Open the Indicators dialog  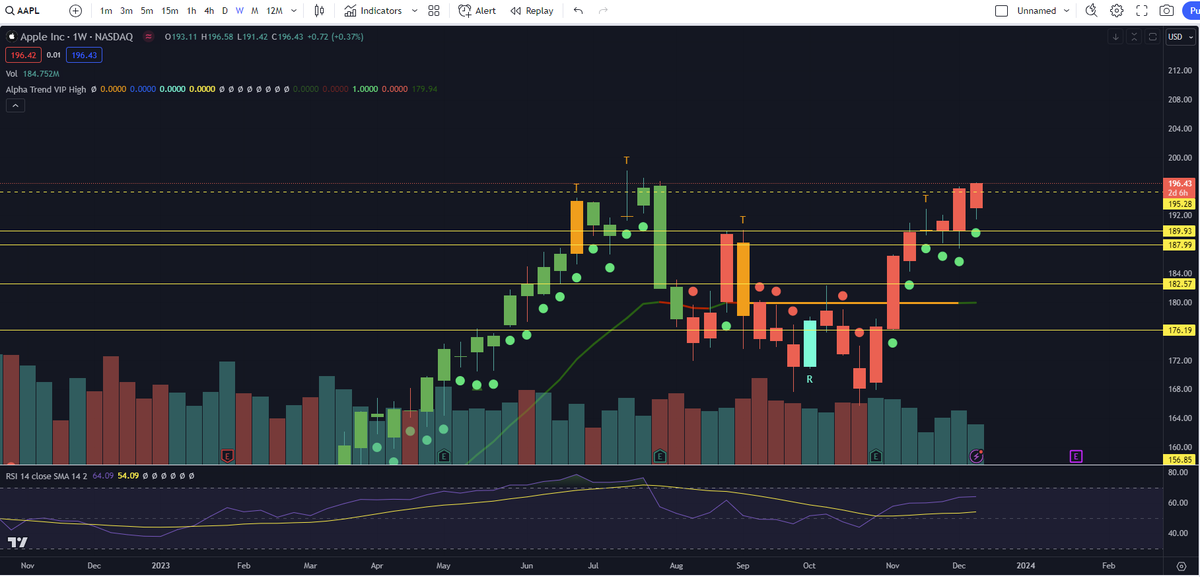[373, 11]
